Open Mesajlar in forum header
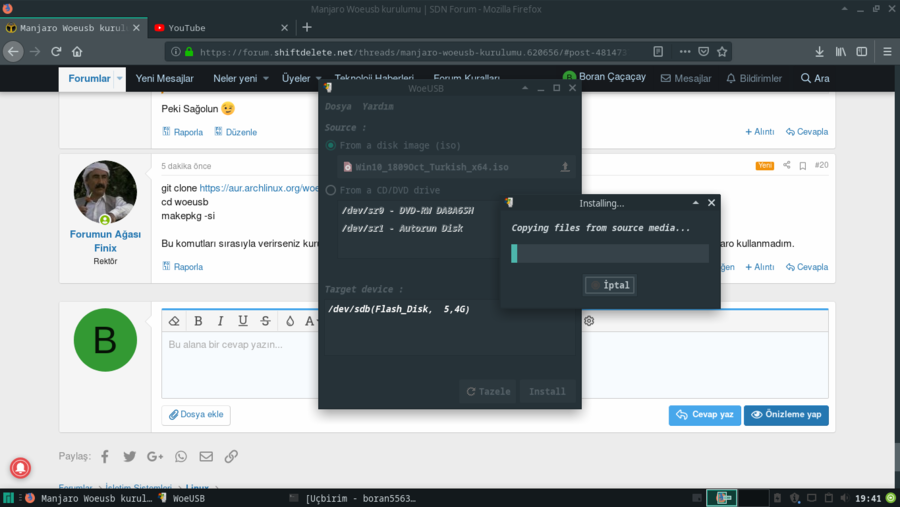This screenshot has height=507, width=900. pyautogui.click(x=686, y=79)
